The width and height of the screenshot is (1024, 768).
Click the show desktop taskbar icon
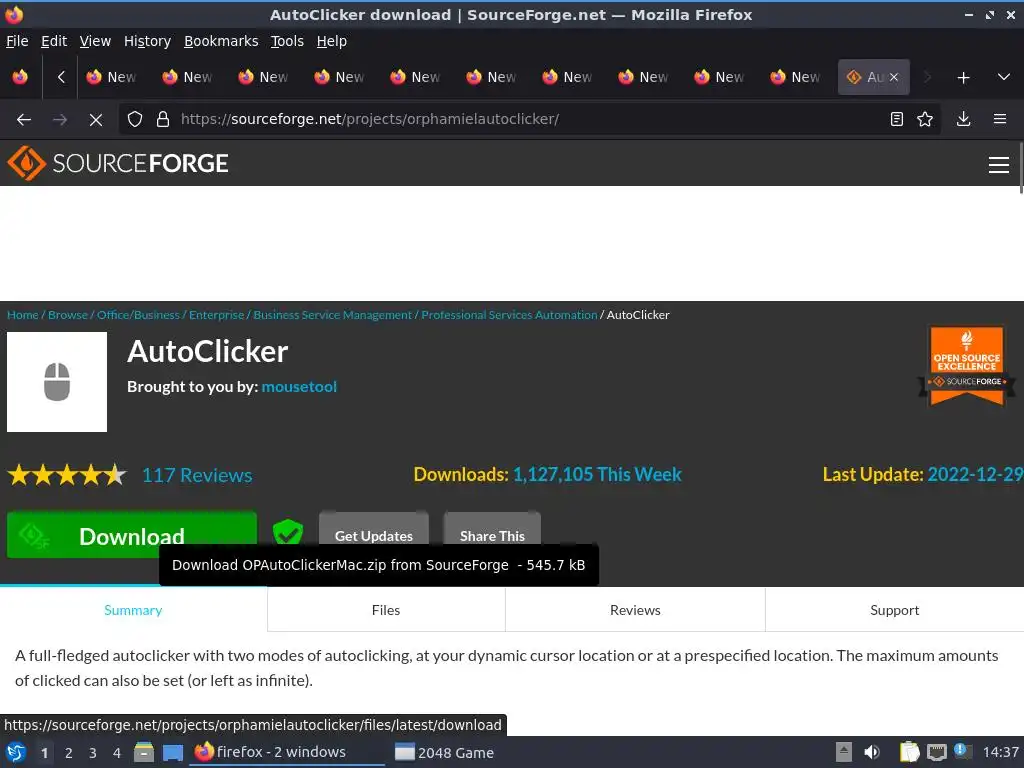[172, 752]
